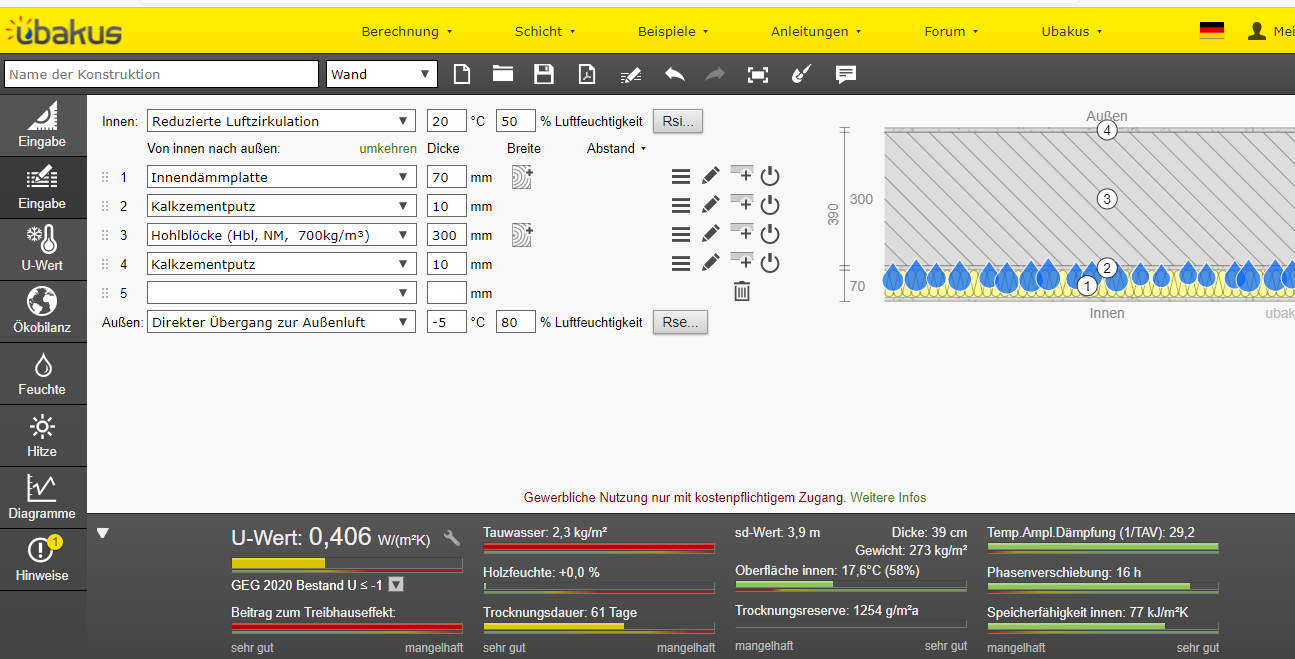Open the U-Wert sidebar panel

pyautogui.click(x=42, y=250)
